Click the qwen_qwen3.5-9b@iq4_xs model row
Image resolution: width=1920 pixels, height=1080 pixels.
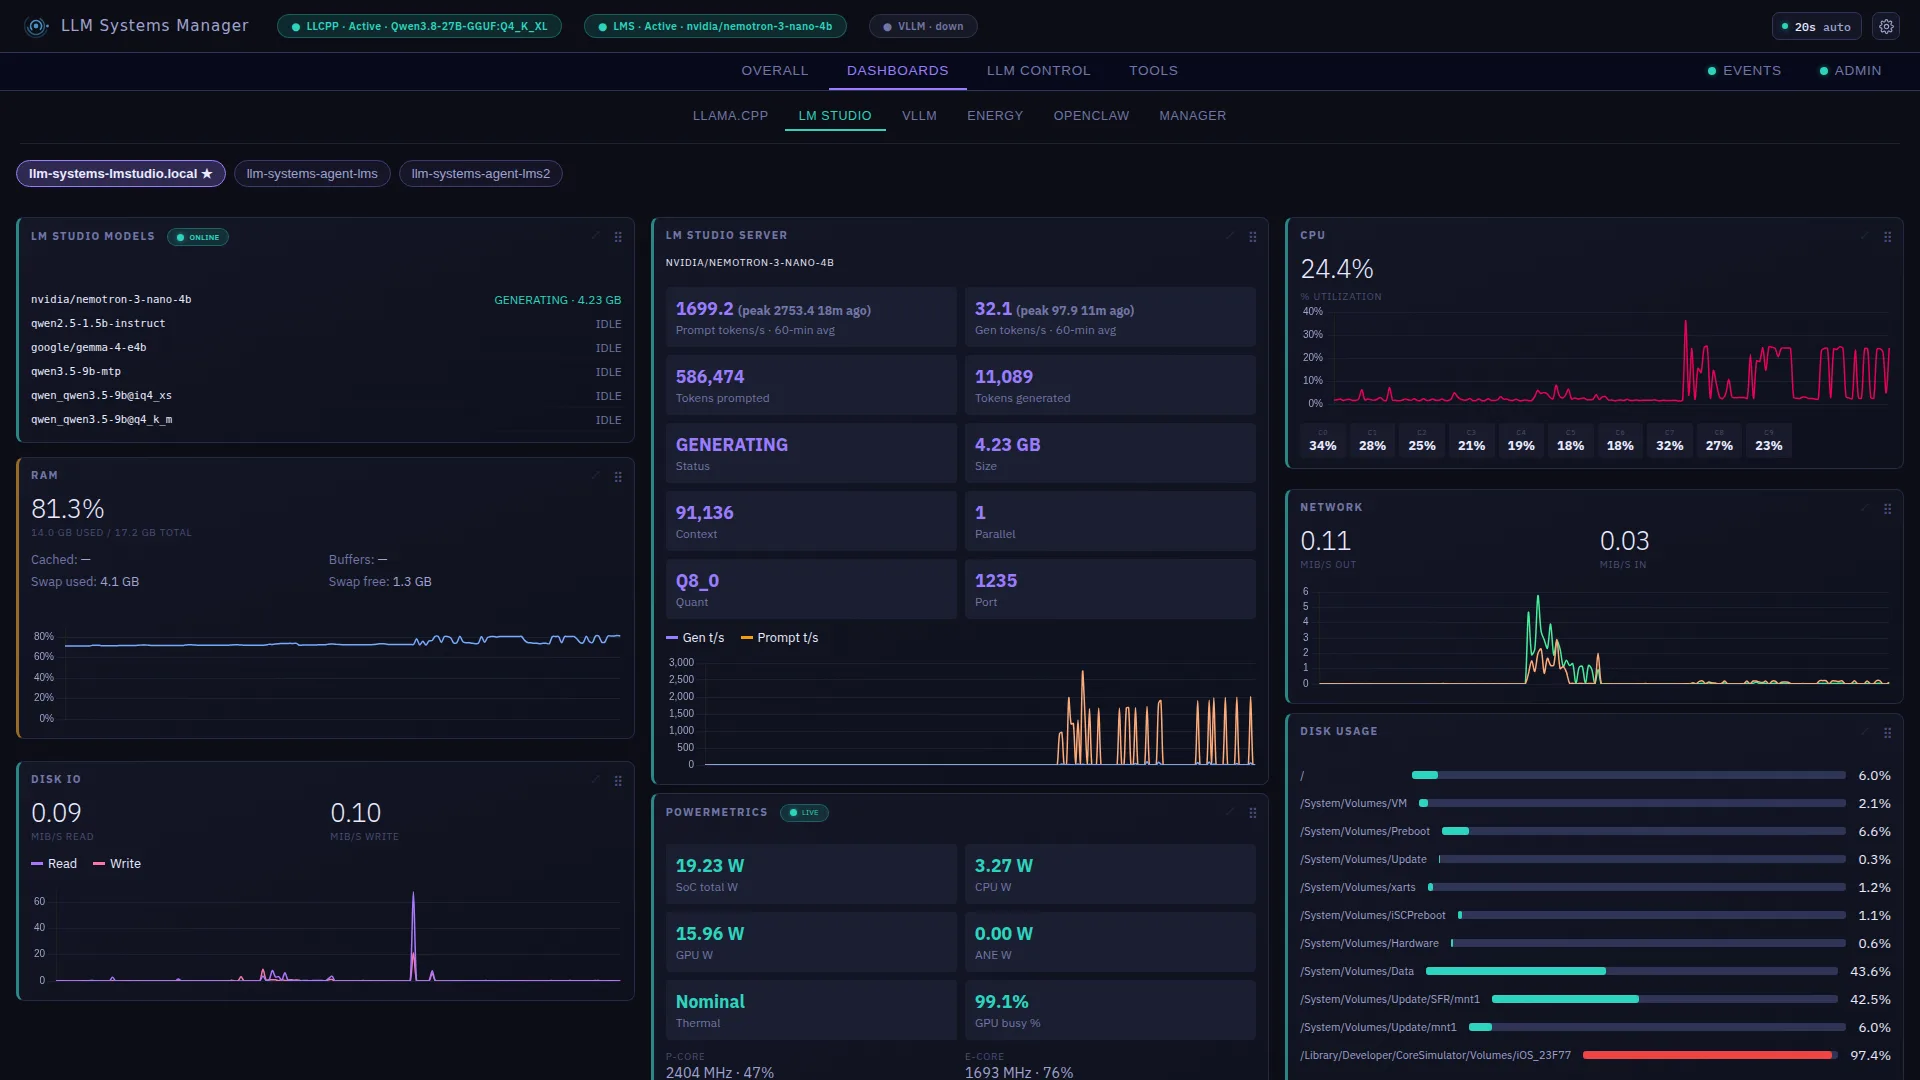(326, 396)
